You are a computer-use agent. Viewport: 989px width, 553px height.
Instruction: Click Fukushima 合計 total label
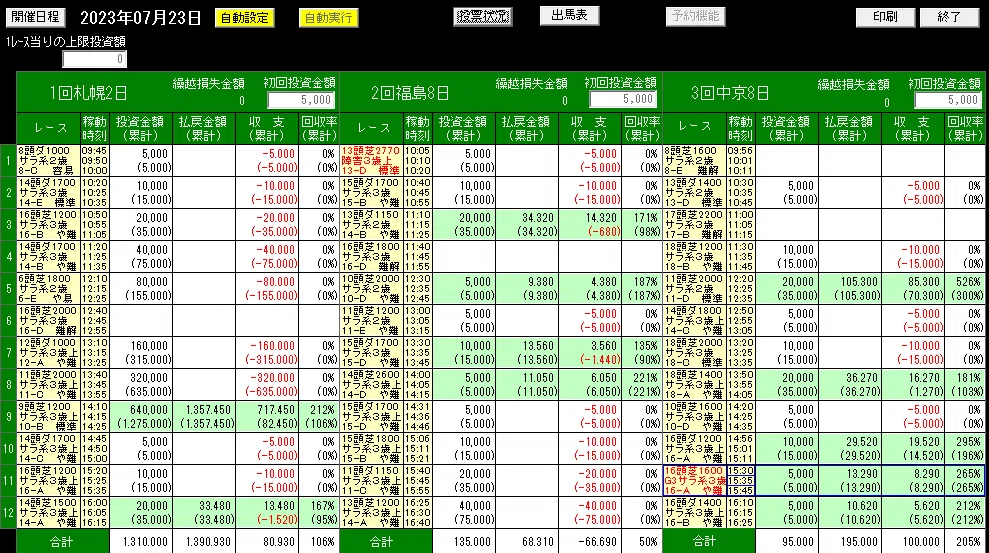[385, 542]
